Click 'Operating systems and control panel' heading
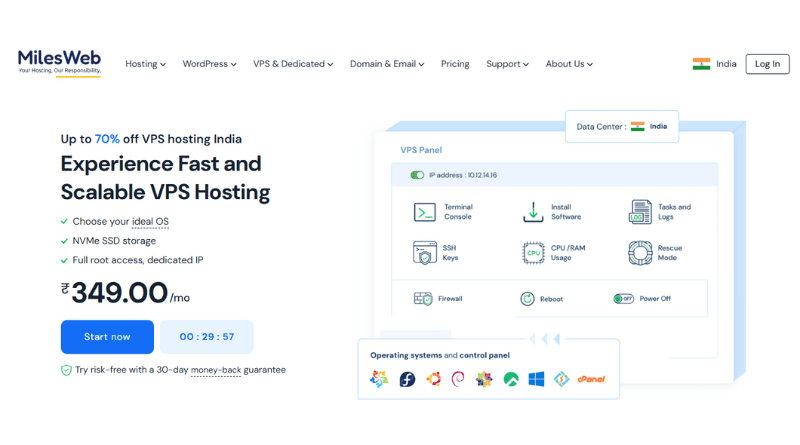The width and height of the screenshot is (800, 445). (x=440, y=355)
